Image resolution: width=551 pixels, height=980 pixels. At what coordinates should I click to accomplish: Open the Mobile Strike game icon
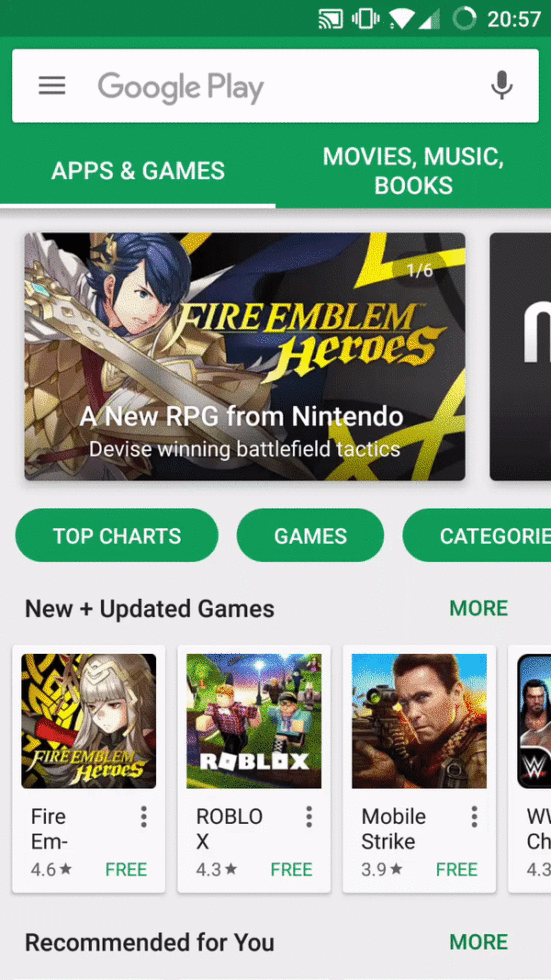click(419, 721)
